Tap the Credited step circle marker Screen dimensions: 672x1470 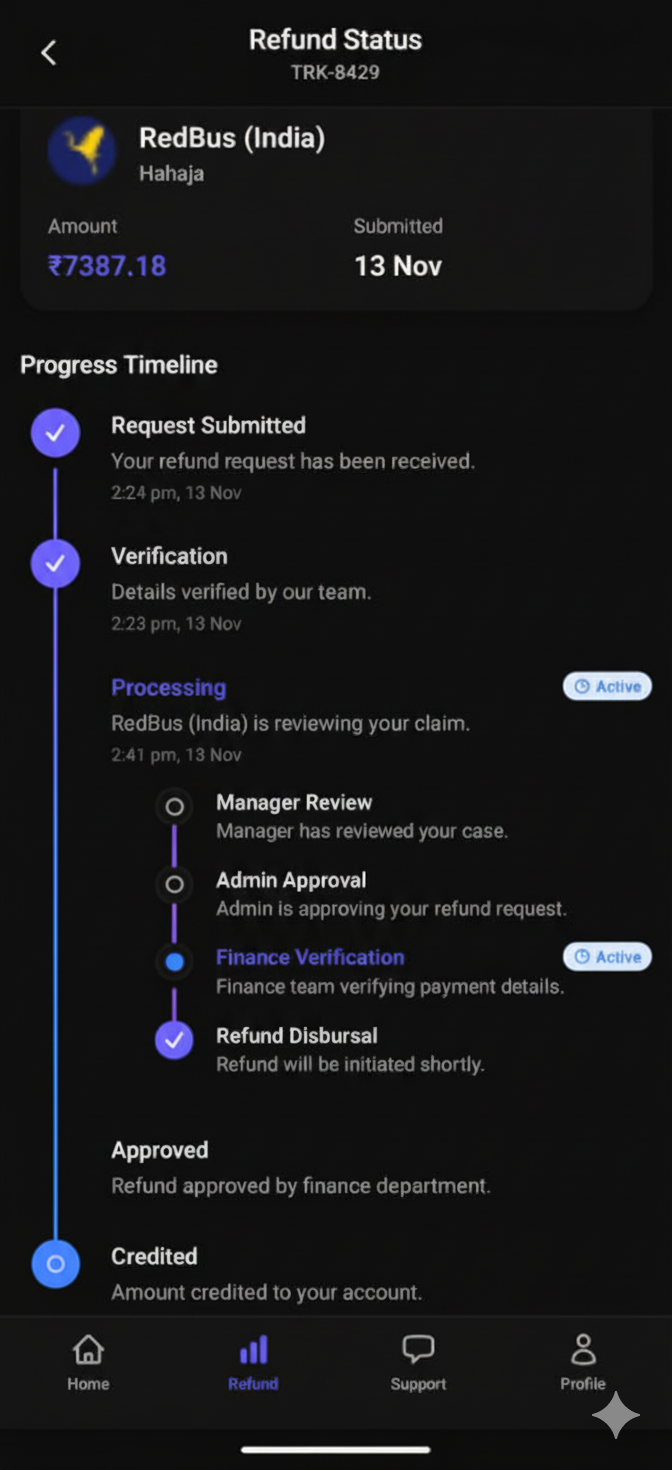tap(56, 1264)
